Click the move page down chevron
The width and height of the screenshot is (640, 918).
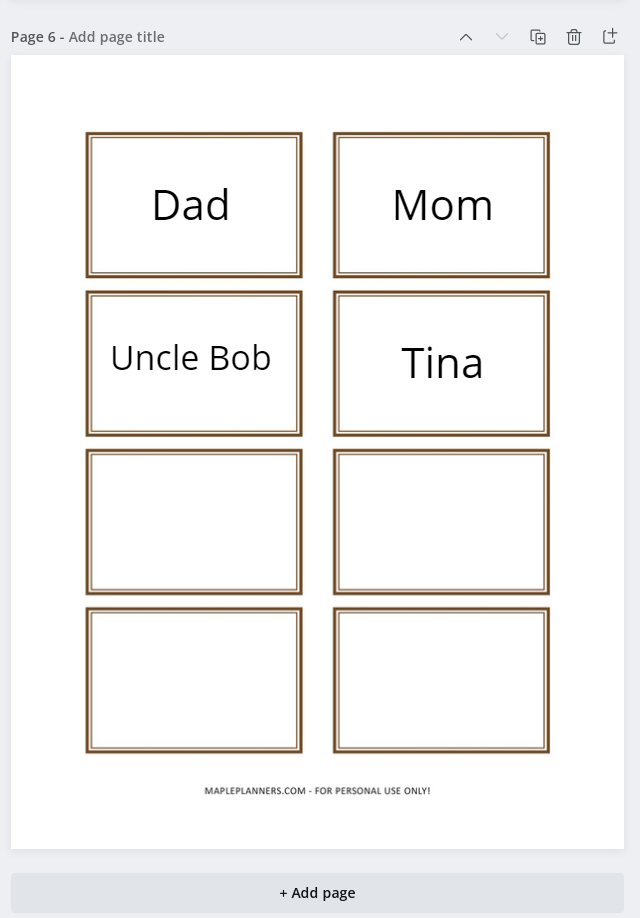502,37
